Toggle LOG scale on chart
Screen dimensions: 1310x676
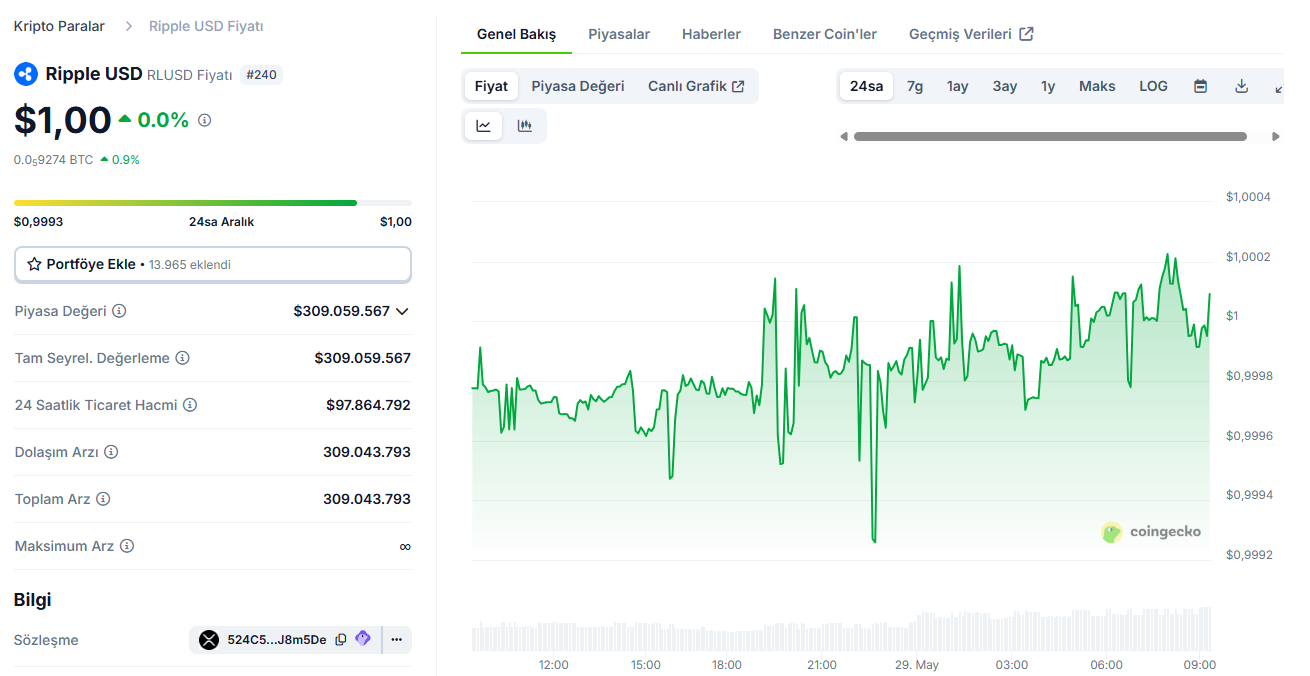[x=1153, y=86]
